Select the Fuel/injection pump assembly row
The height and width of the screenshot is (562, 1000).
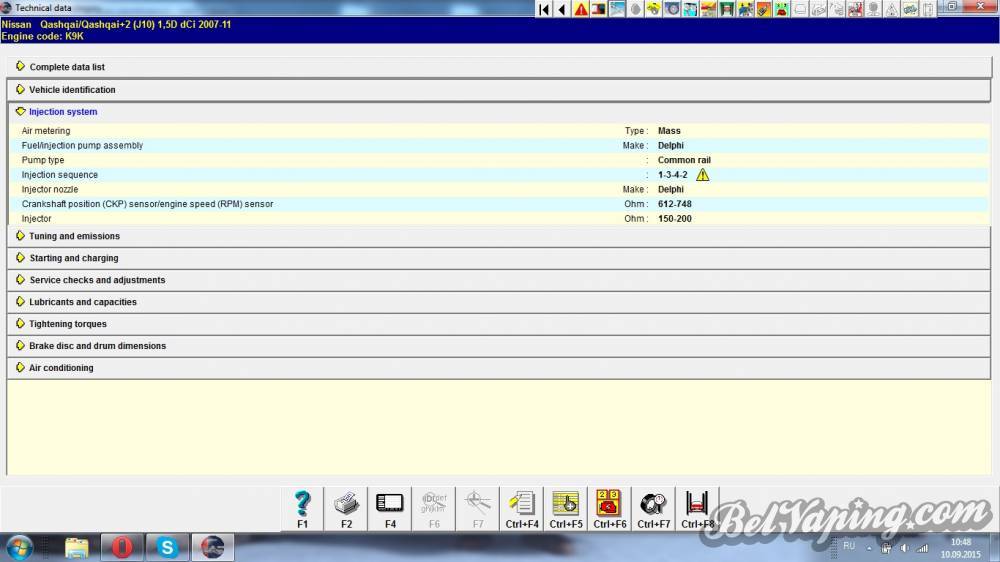(x=500, y=145)
